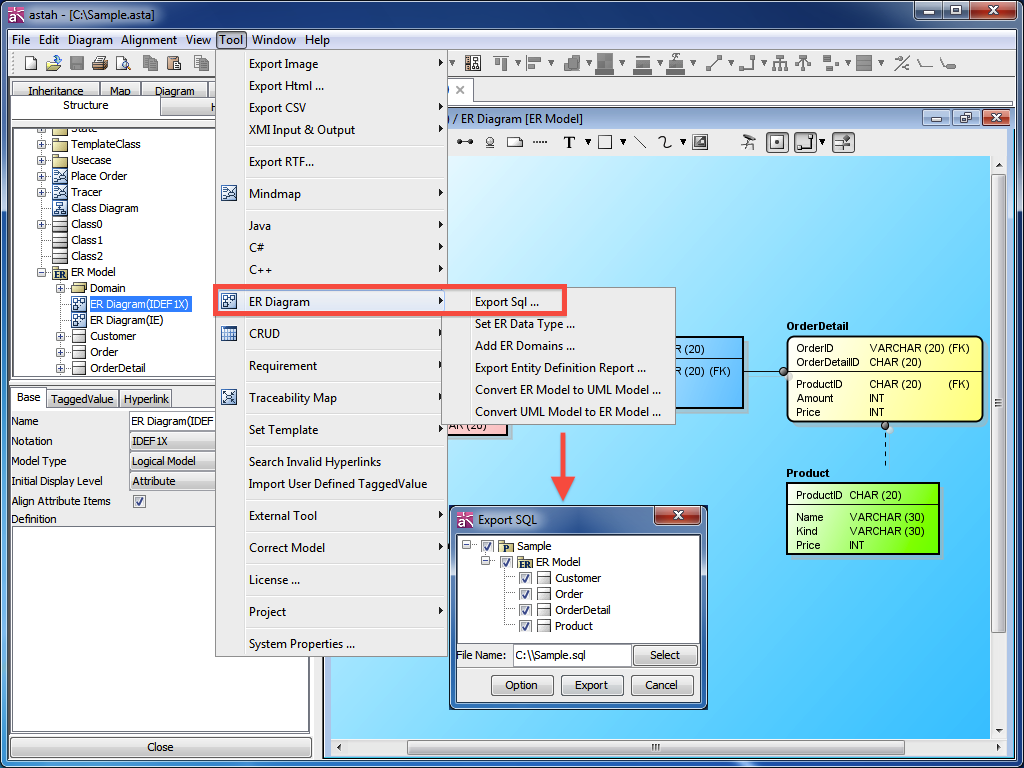Expand the OrderDetail entity in structure tree
Screen dimensions: 1024x768
pos(61,368)
